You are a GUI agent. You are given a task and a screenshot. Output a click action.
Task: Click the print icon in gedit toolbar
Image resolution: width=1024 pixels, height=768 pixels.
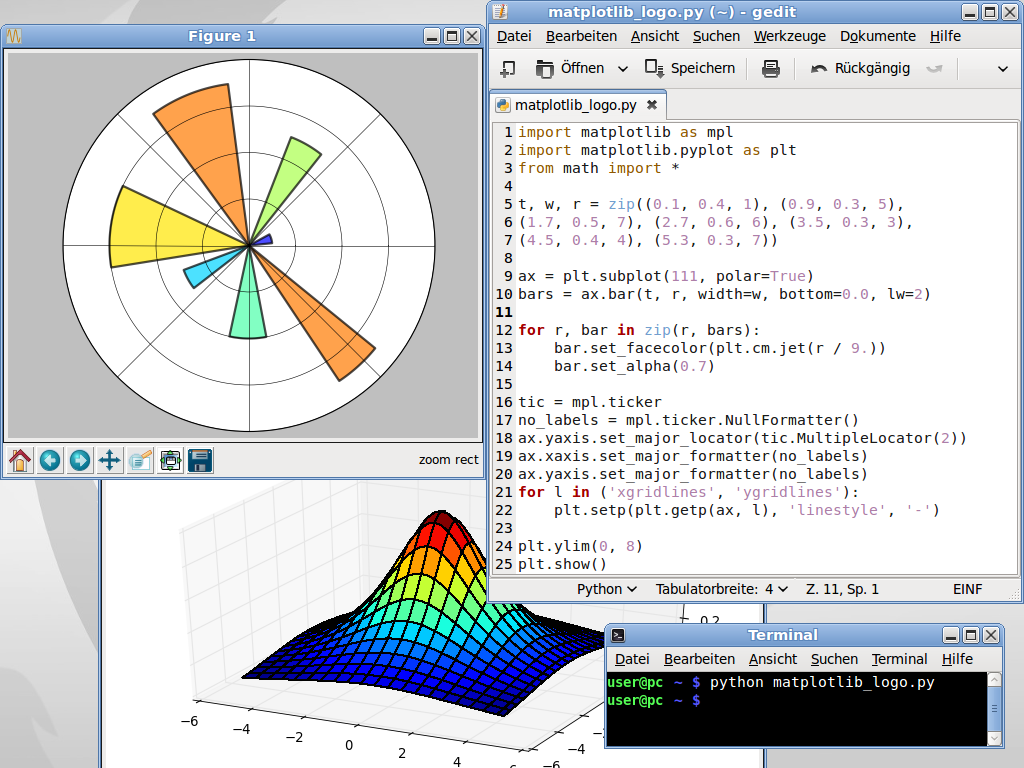click(x=770, y=68)
